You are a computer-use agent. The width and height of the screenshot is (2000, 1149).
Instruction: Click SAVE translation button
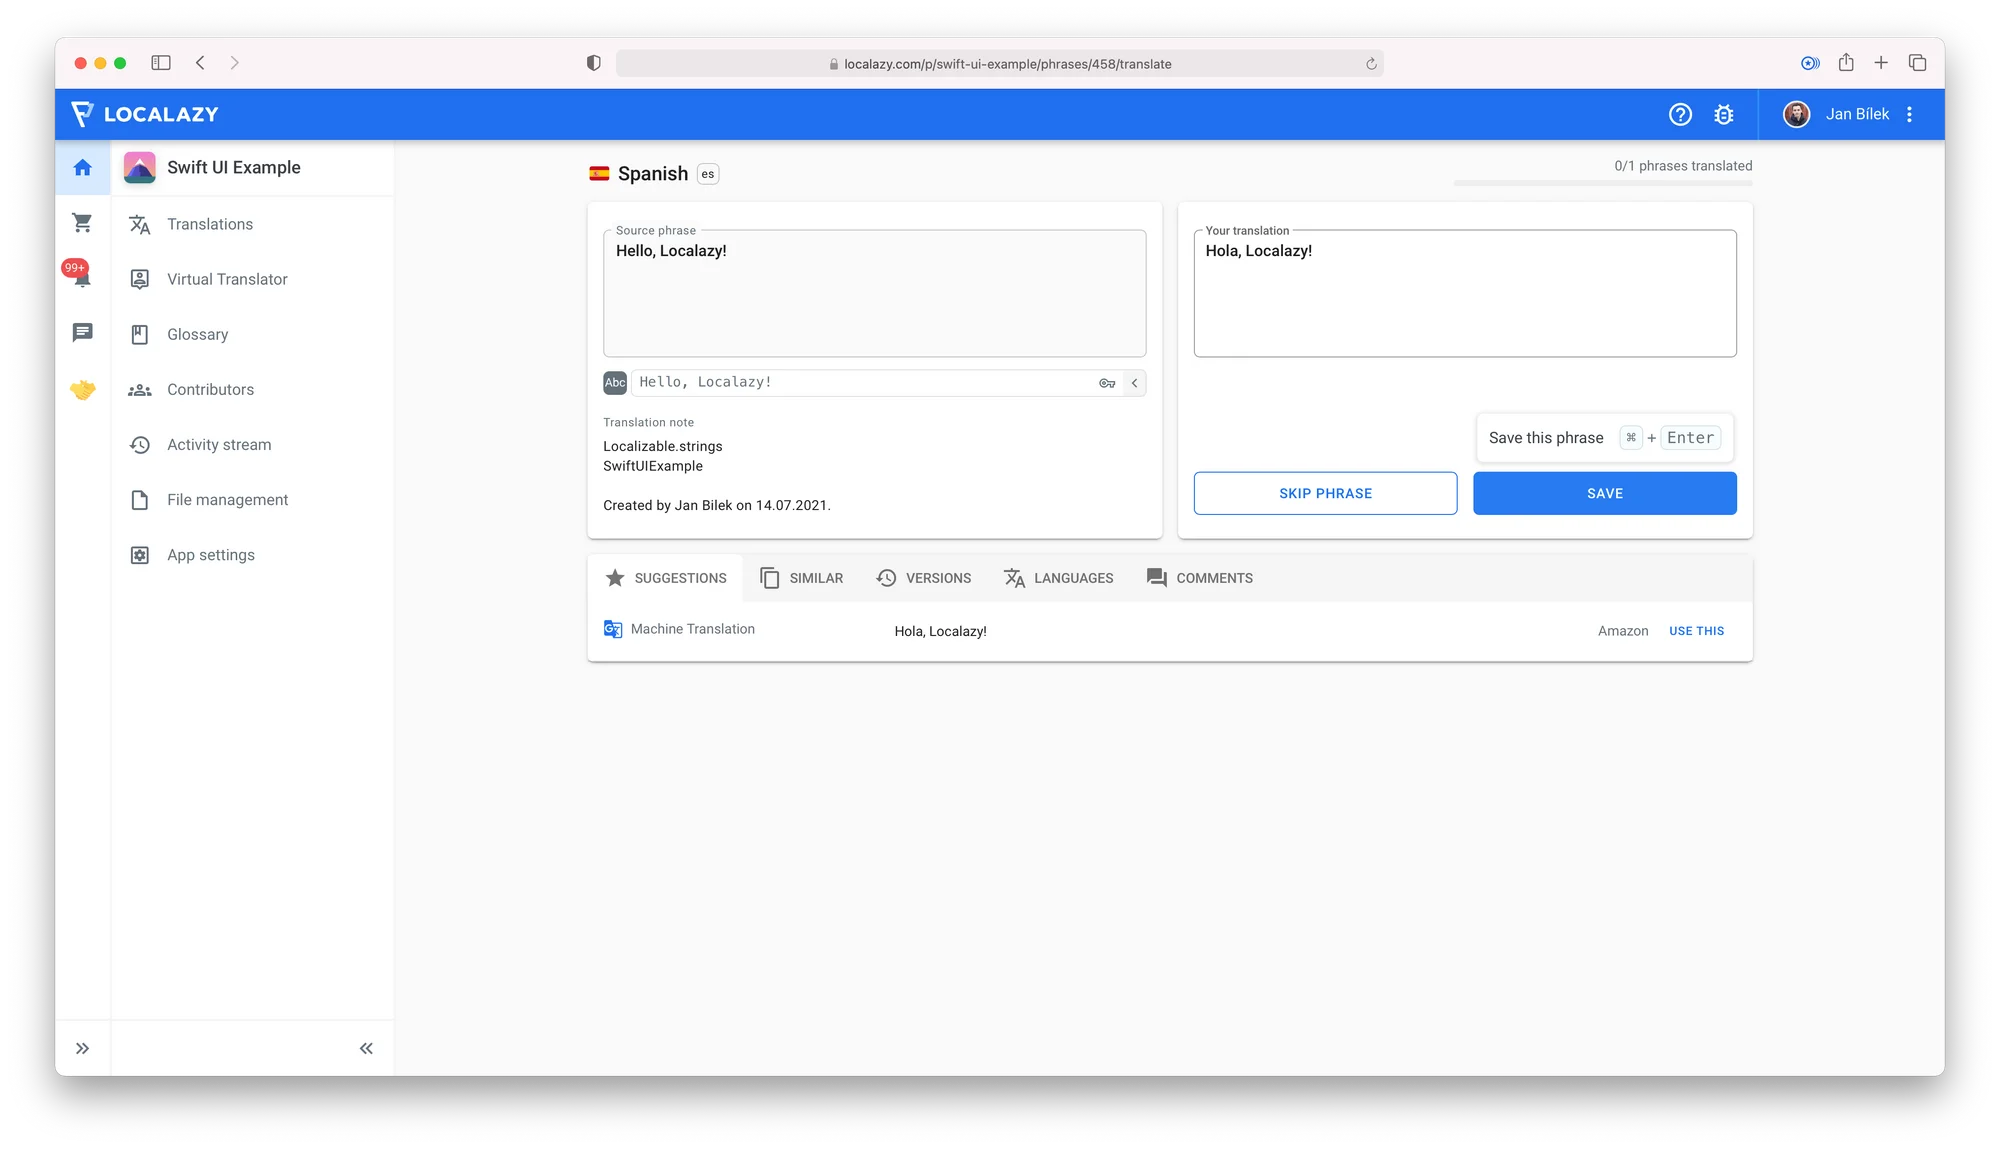coord(1604,492)
